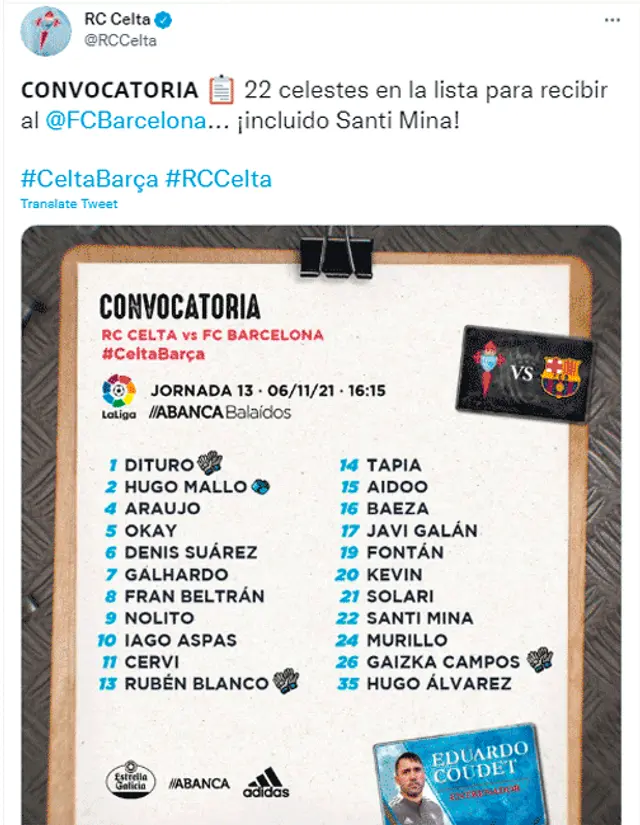Image resolution: width=640 pixels, height=825 pixels.
Task: Open the RC Celta profile avatar
Action: pos(46,31)
